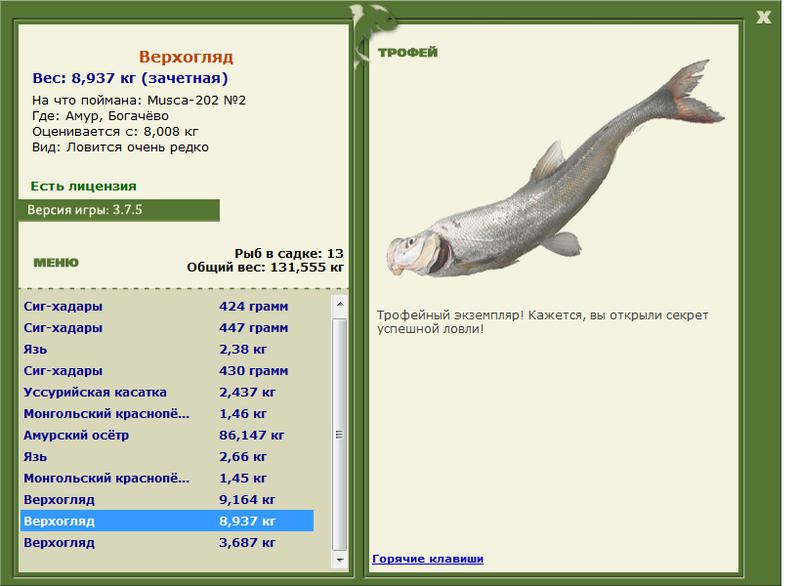
Task: Select Сиг-хадары 447 грамм entry
Action: pyautogui.click(x=167, y=328)
